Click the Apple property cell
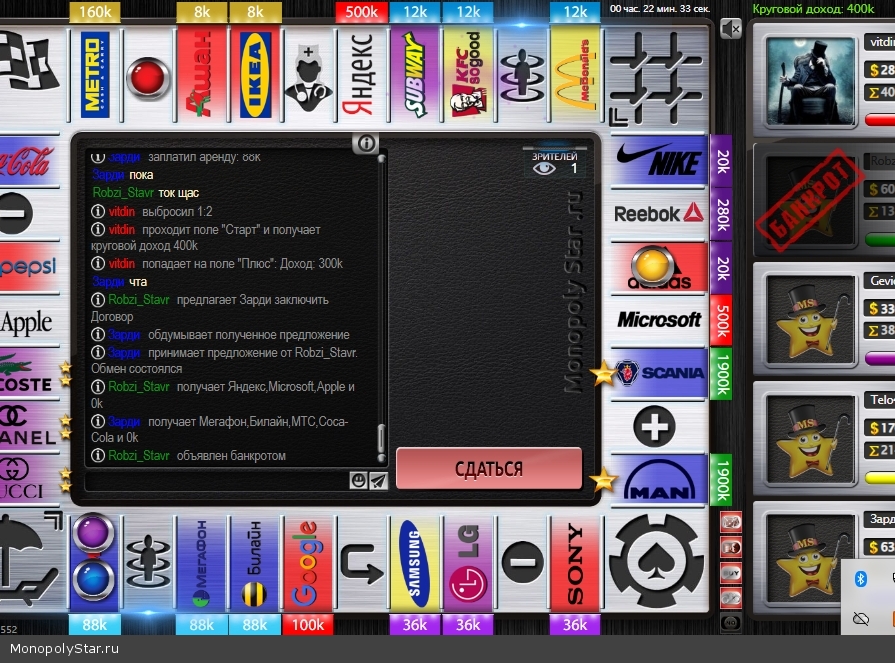The image size is (895, 663). pos(29,321)
